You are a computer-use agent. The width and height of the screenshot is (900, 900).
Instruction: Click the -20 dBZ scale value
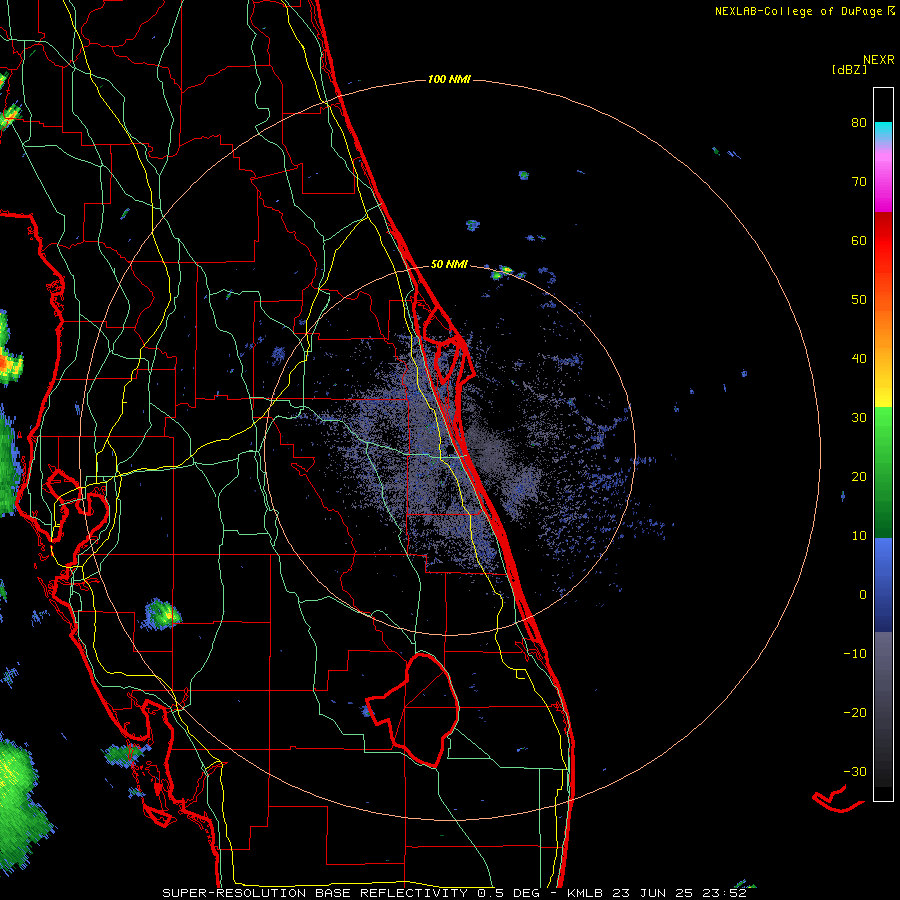pos(855,712)
